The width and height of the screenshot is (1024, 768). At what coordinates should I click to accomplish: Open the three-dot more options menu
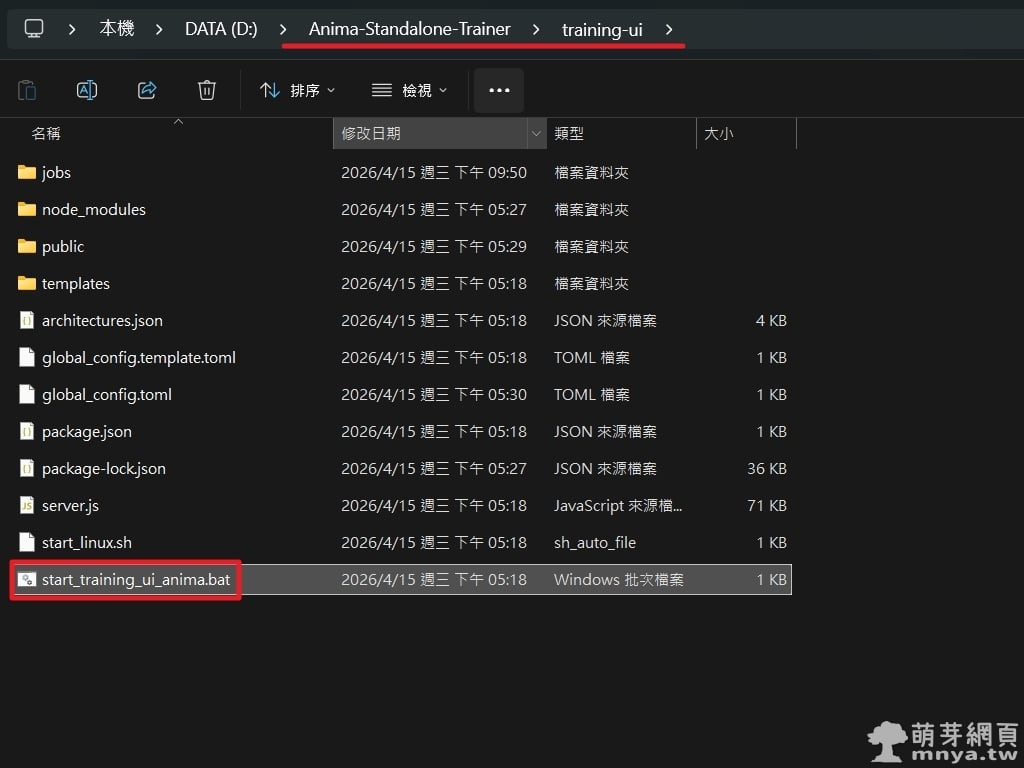[x=499, y=90]
